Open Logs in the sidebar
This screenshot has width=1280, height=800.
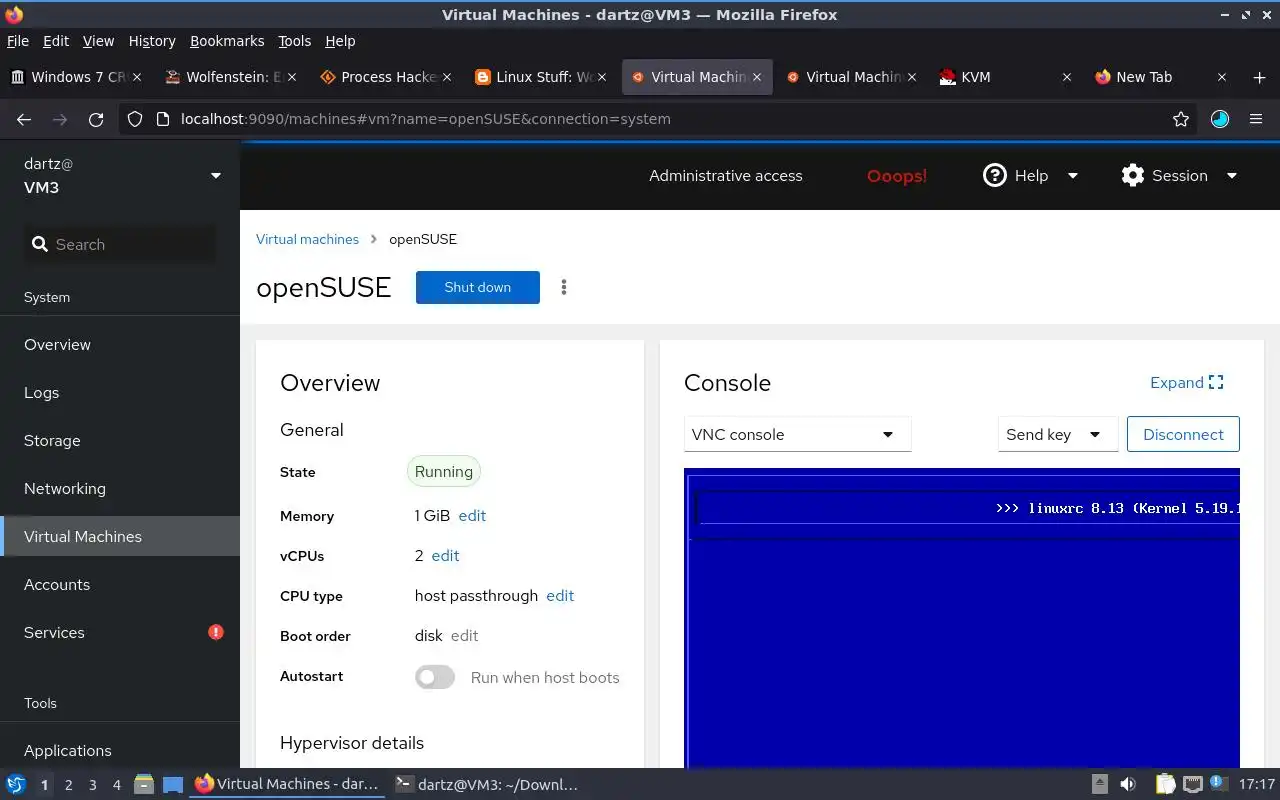tap(120, 392)
